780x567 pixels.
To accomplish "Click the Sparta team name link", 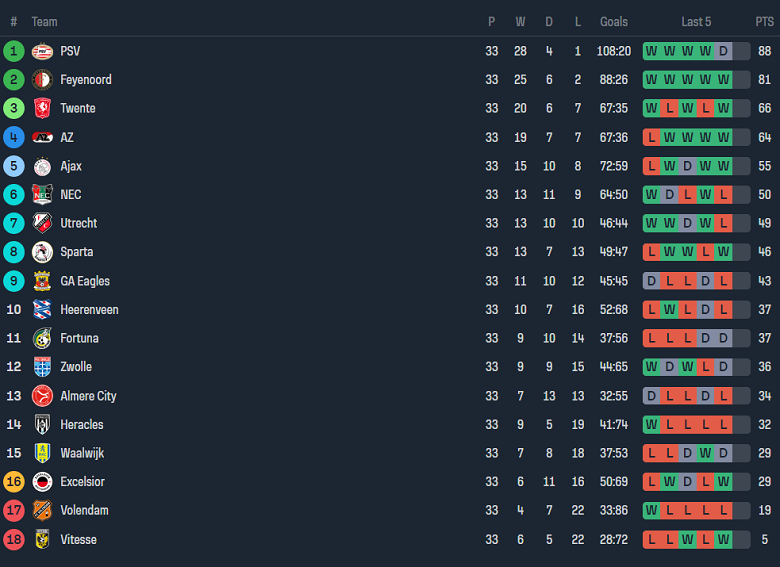I will pos(77,252).
